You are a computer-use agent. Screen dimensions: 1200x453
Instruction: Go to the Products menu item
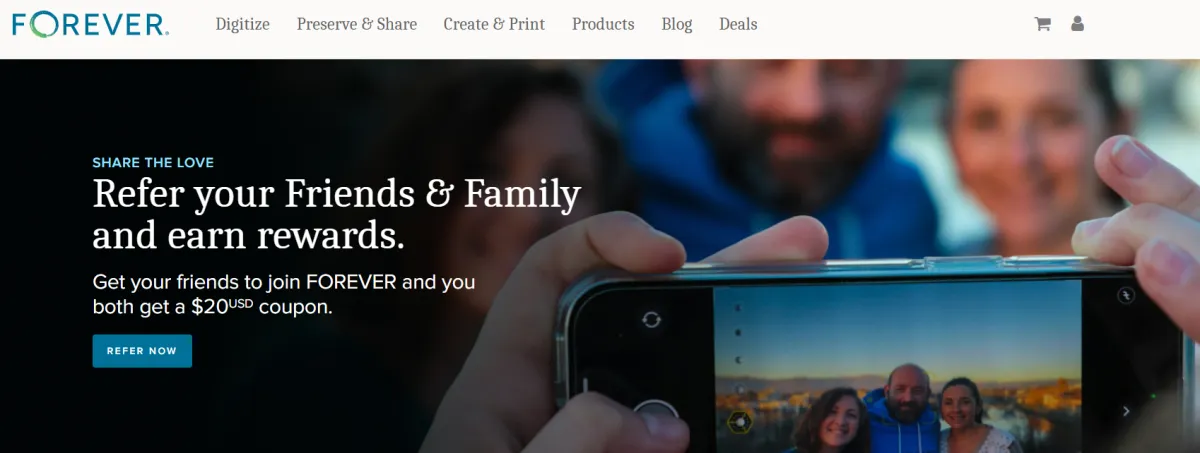pos(603,24)
